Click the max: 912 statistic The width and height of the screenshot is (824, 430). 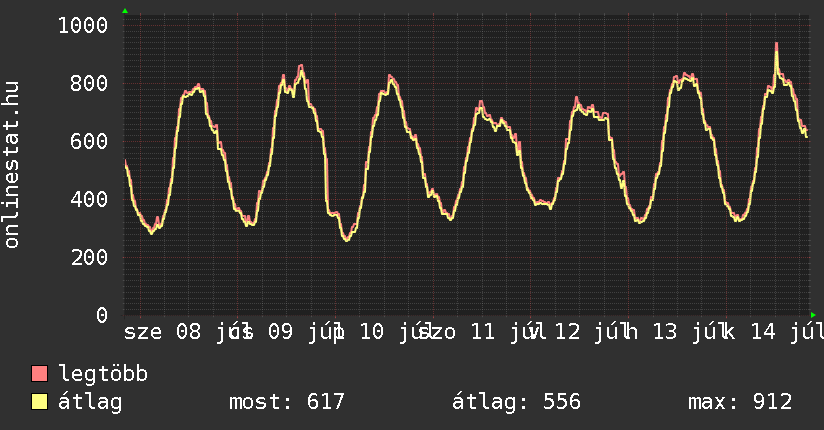click(x=740, y=402)
